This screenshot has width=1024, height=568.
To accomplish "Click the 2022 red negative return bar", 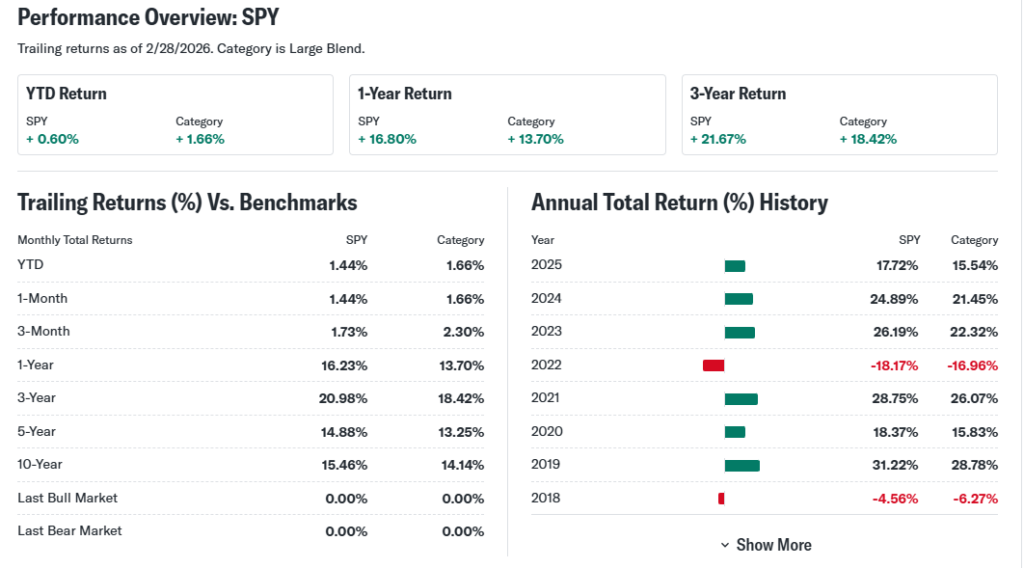I will pos(713,365).
